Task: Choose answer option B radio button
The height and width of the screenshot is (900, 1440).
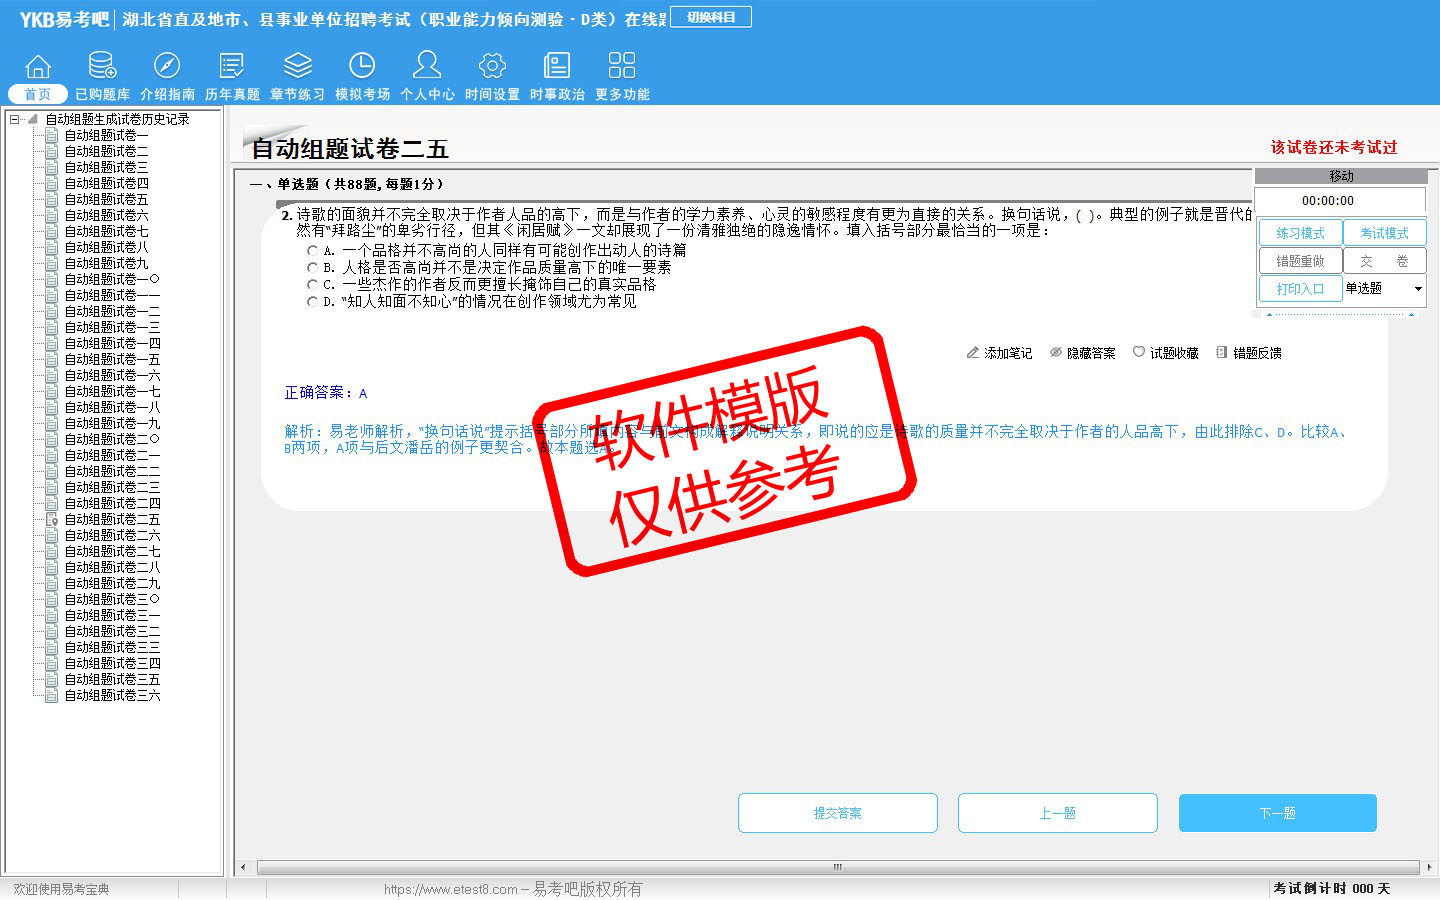Action: tap(312, 268)
